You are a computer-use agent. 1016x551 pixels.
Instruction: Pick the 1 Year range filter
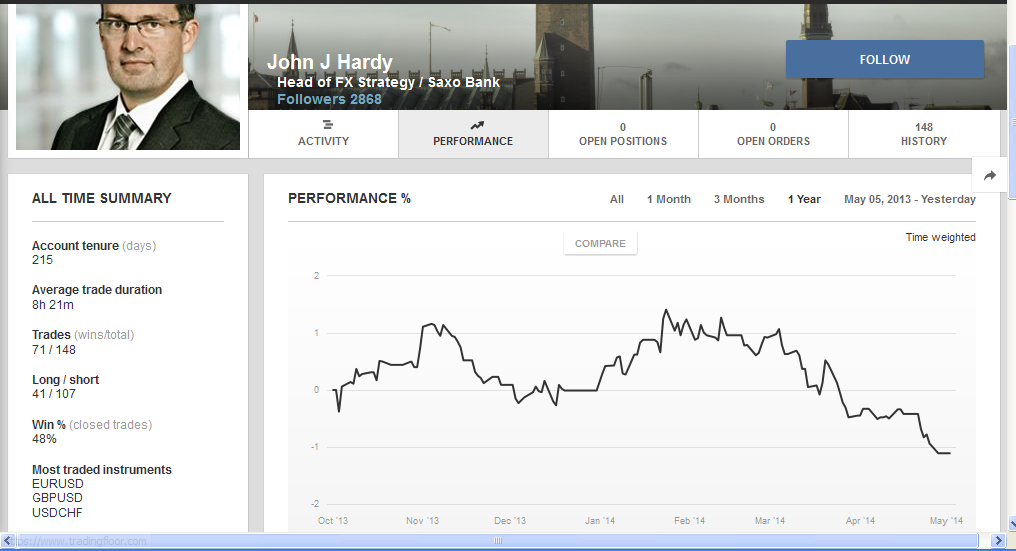[x=803, y=199]
